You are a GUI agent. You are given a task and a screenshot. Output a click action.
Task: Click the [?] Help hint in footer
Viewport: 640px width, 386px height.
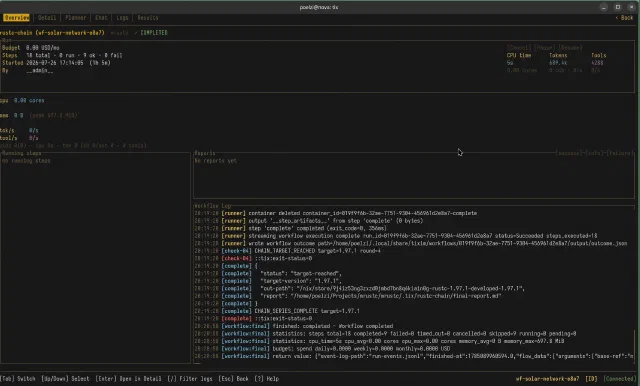click(267, 379)
